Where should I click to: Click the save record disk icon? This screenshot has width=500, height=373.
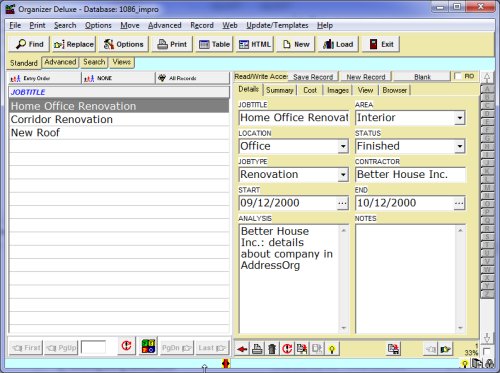pos(394,349)
